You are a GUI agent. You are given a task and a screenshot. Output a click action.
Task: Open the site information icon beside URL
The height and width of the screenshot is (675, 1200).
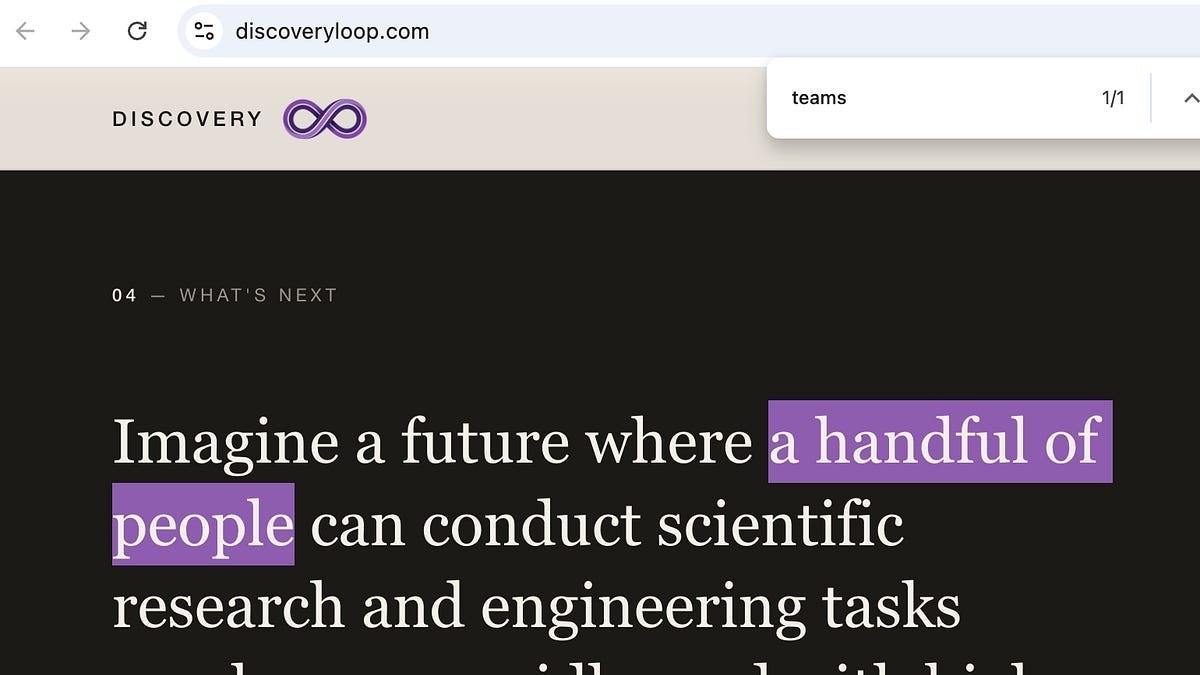(x=205, y=31)
